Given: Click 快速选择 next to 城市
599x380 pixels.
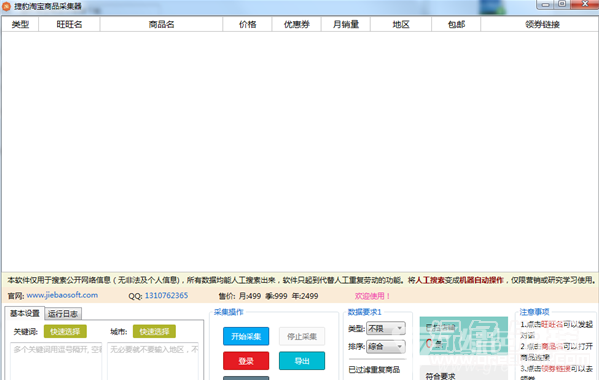Looking at the screenshot, I should 154,331.
